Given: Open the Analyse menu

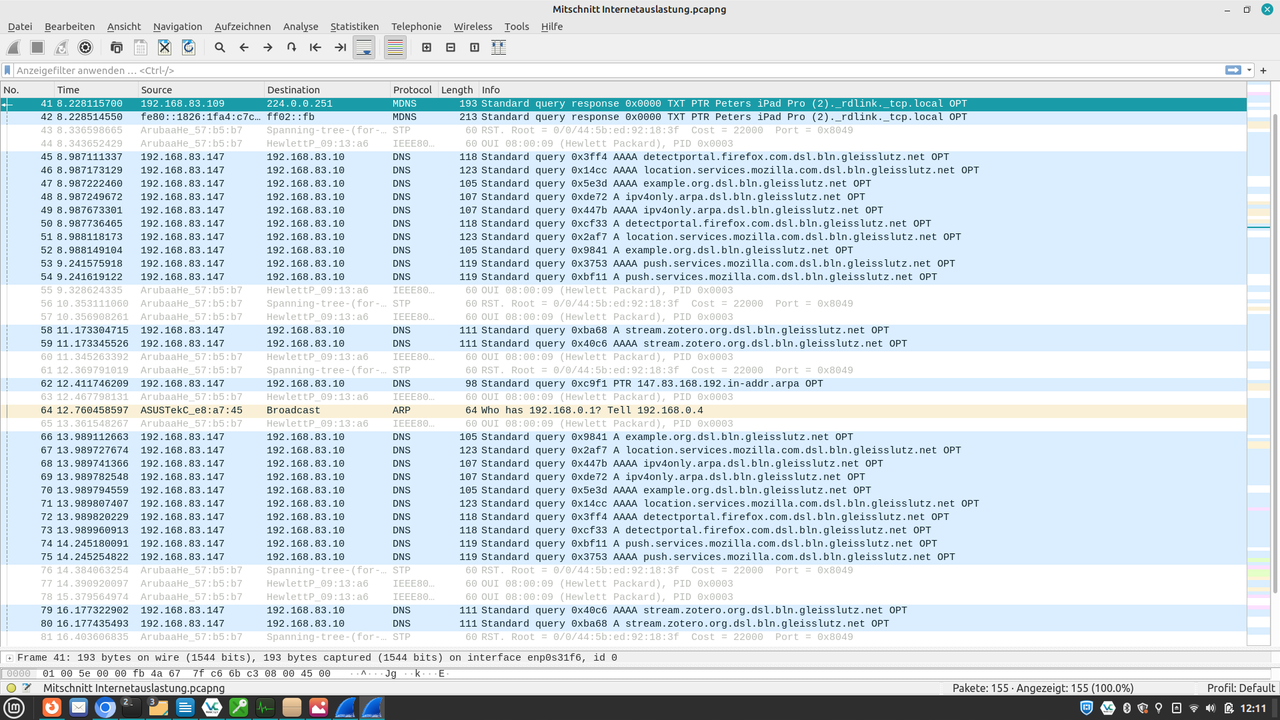Looking at the screenshot, I should [300, 26].
